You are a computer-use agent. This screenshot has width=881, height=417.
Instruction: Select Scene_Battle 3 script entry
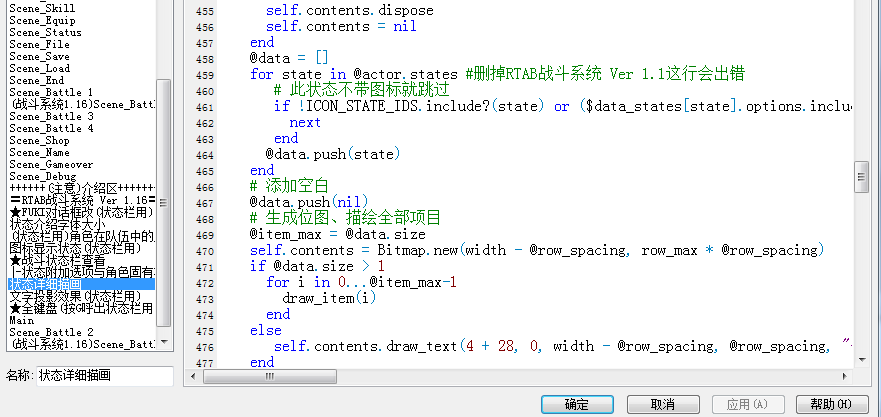[51, 116]
